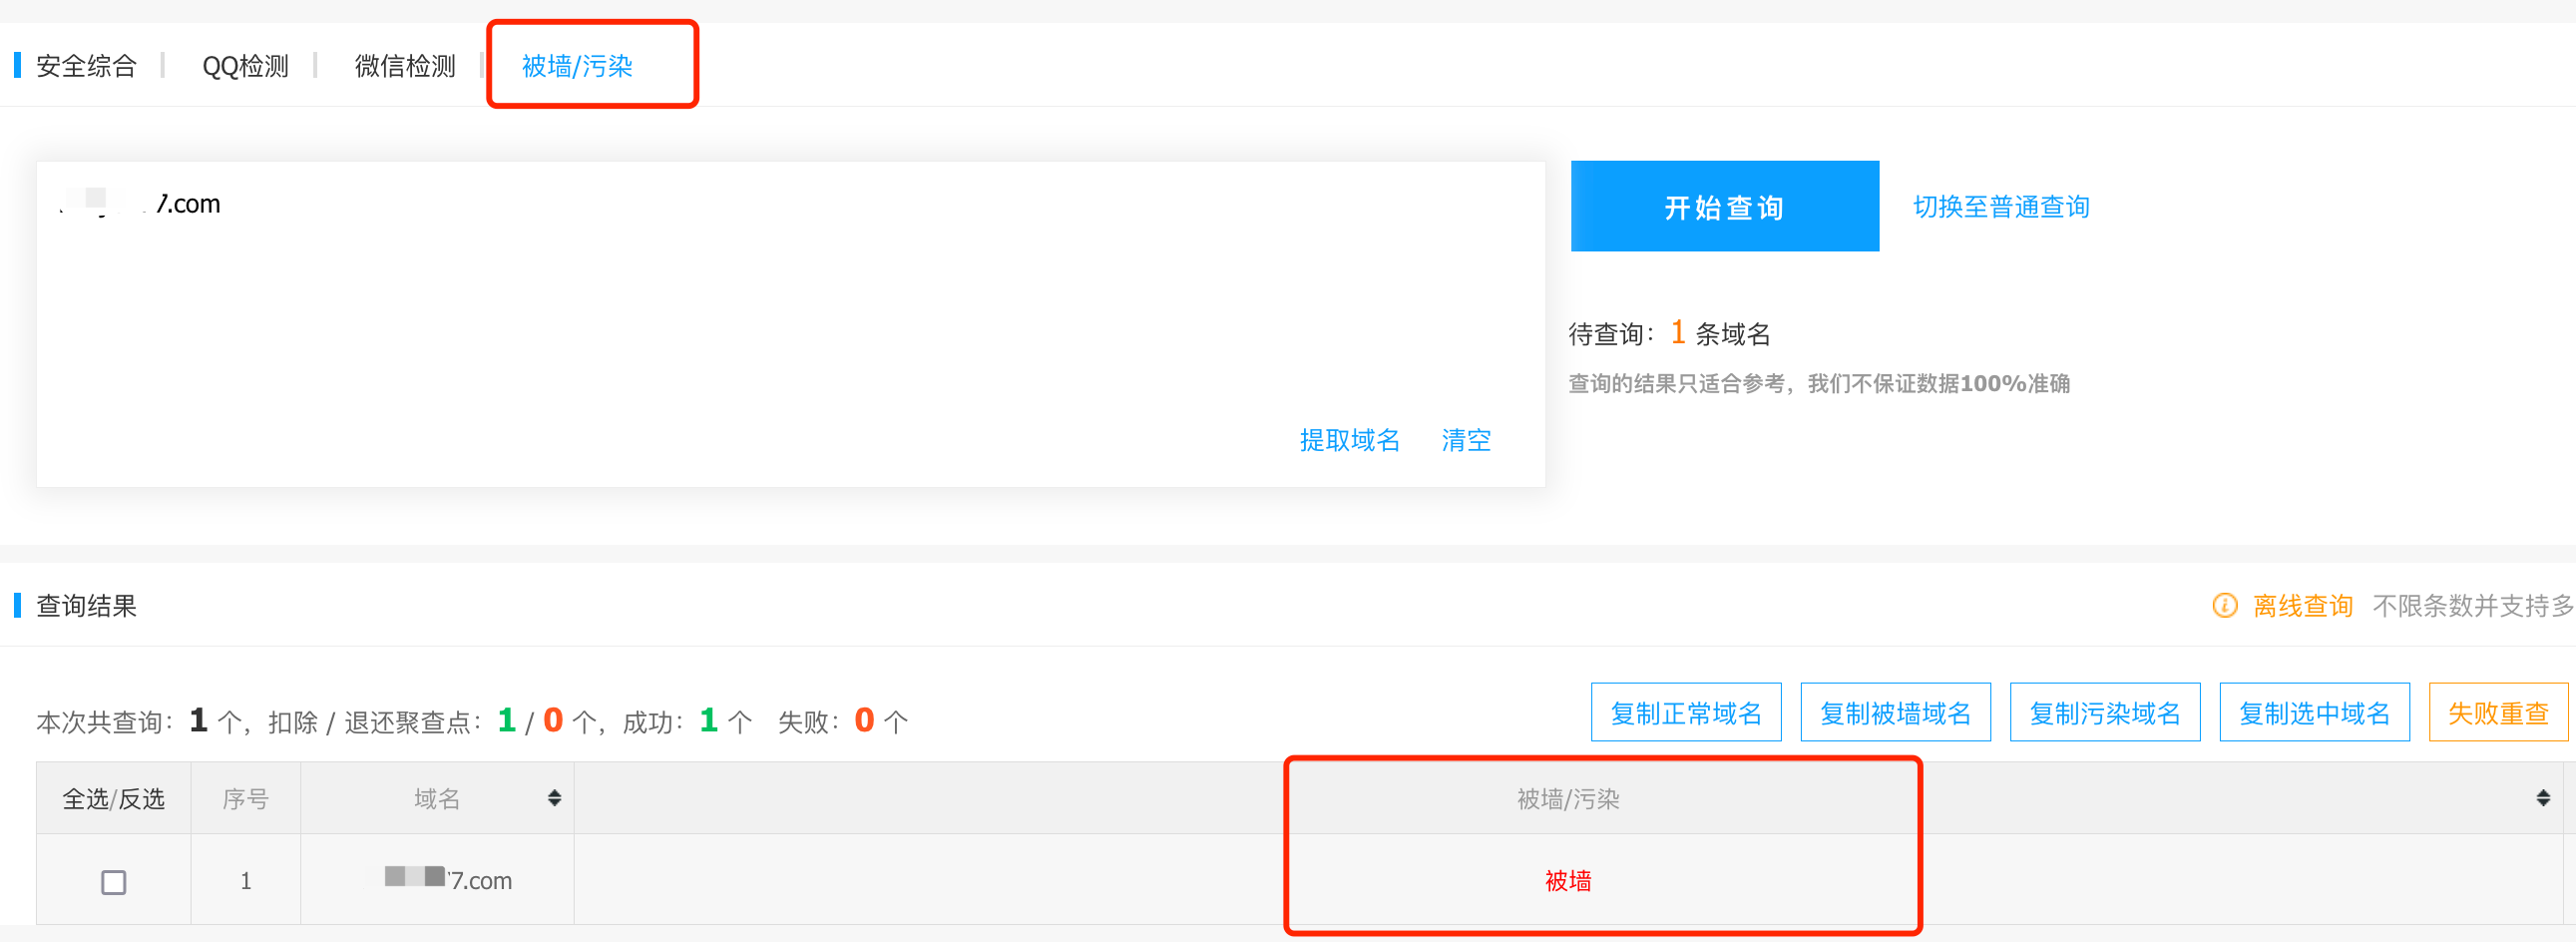Open the 切换至普通查询 link
2576x942 pixels.
[x=2001, y=207]
